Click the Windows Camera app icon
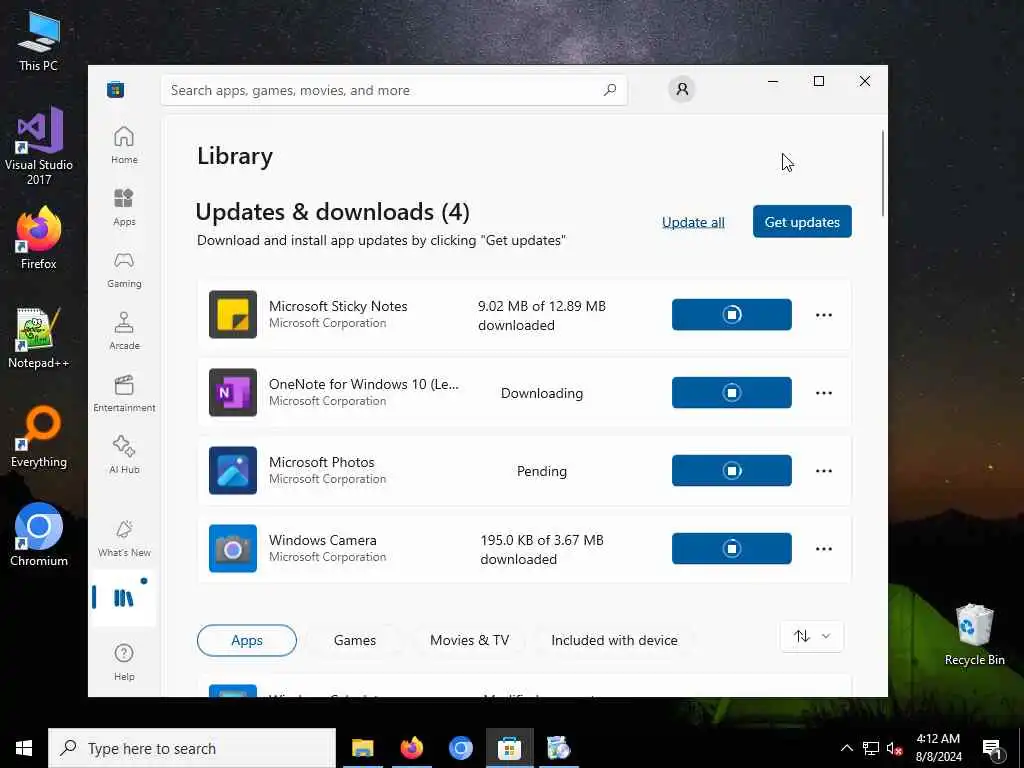This screenshot has height=768, width=1024. click(232, 549)
